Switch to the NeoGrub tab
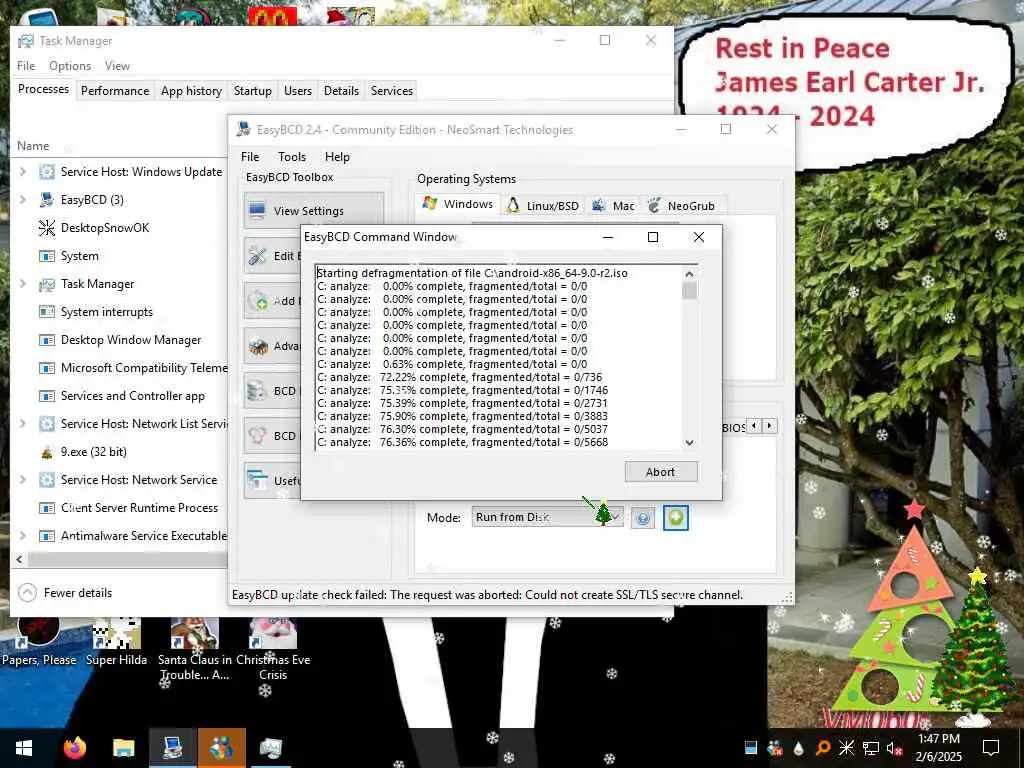The image size is (1024, 768). [x=682, y=206]
